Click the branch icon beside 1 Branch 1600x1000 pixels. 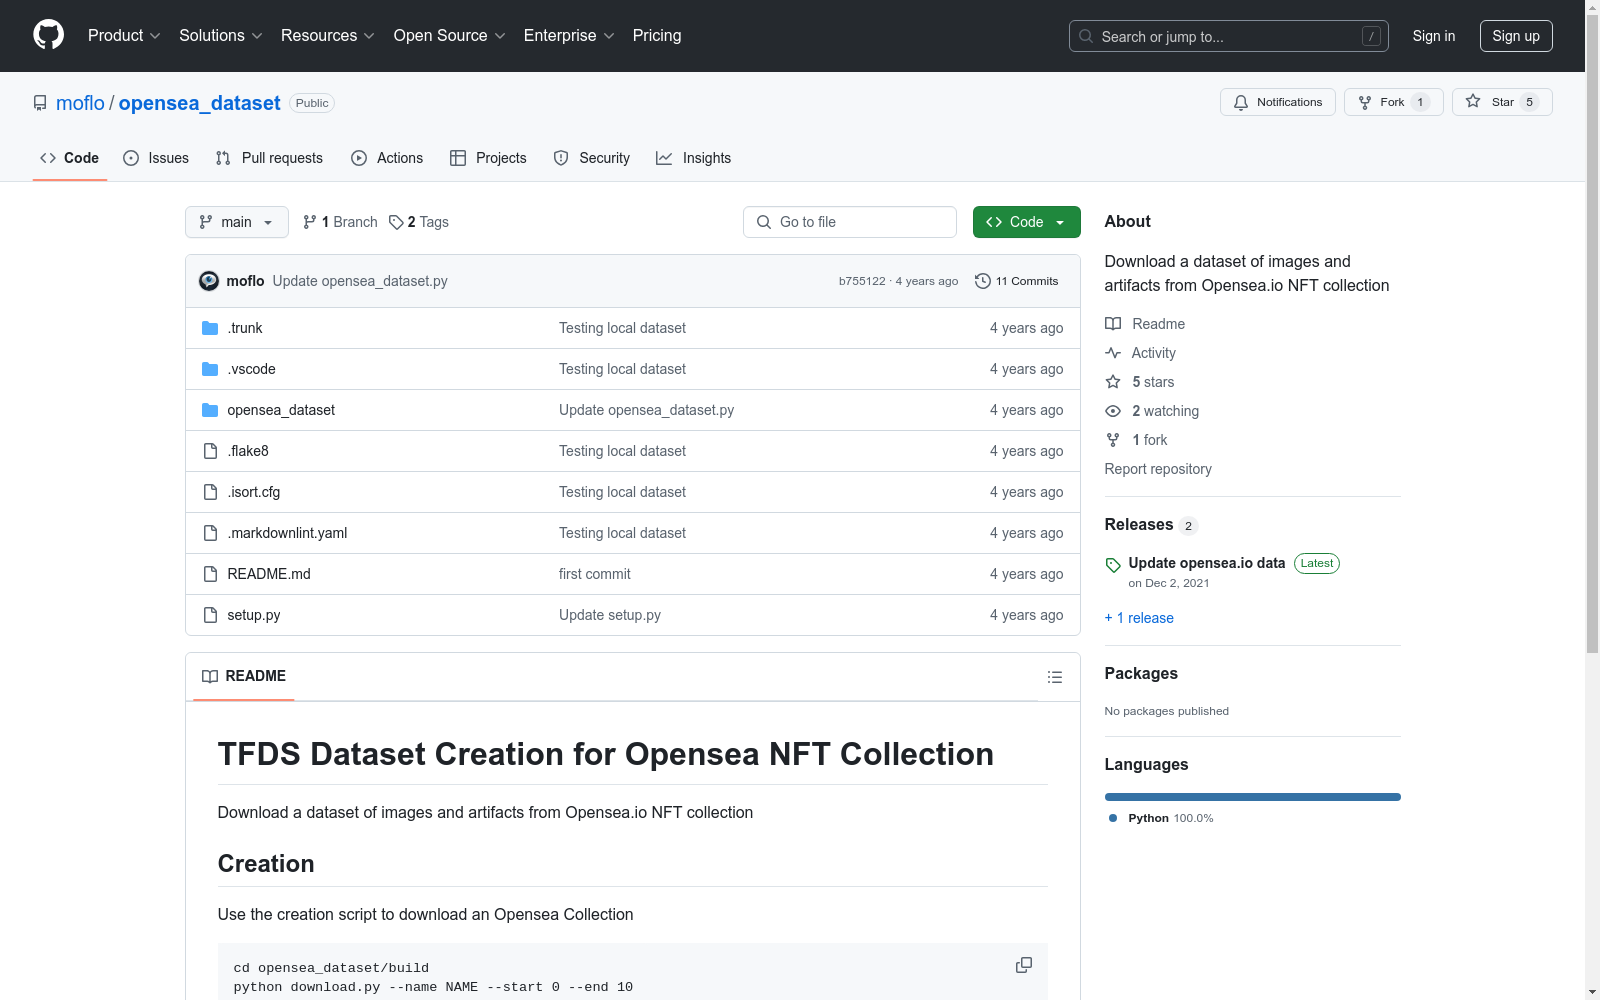tap(310, 222)
